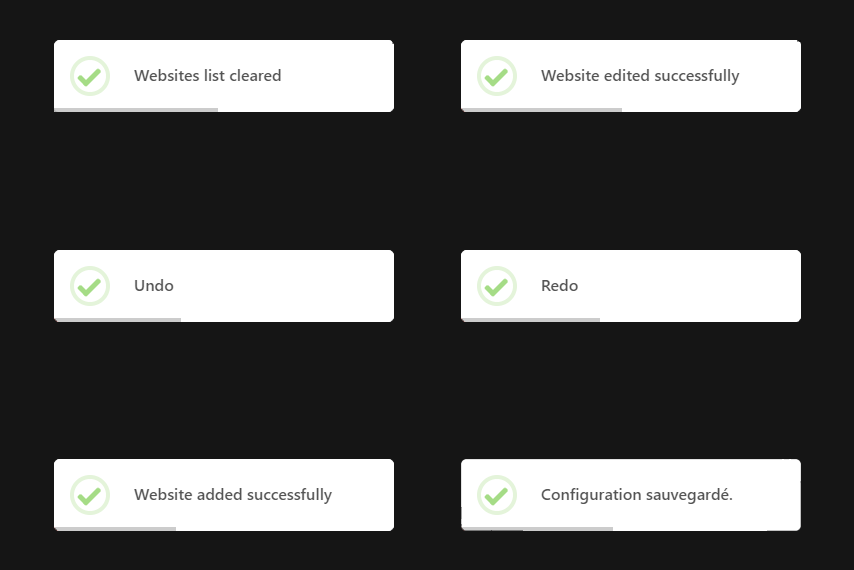The width and height of the screenshot is (854, 570).
Task: Click the checkmark icon in the Undo toast
Action: click(90, 286)
